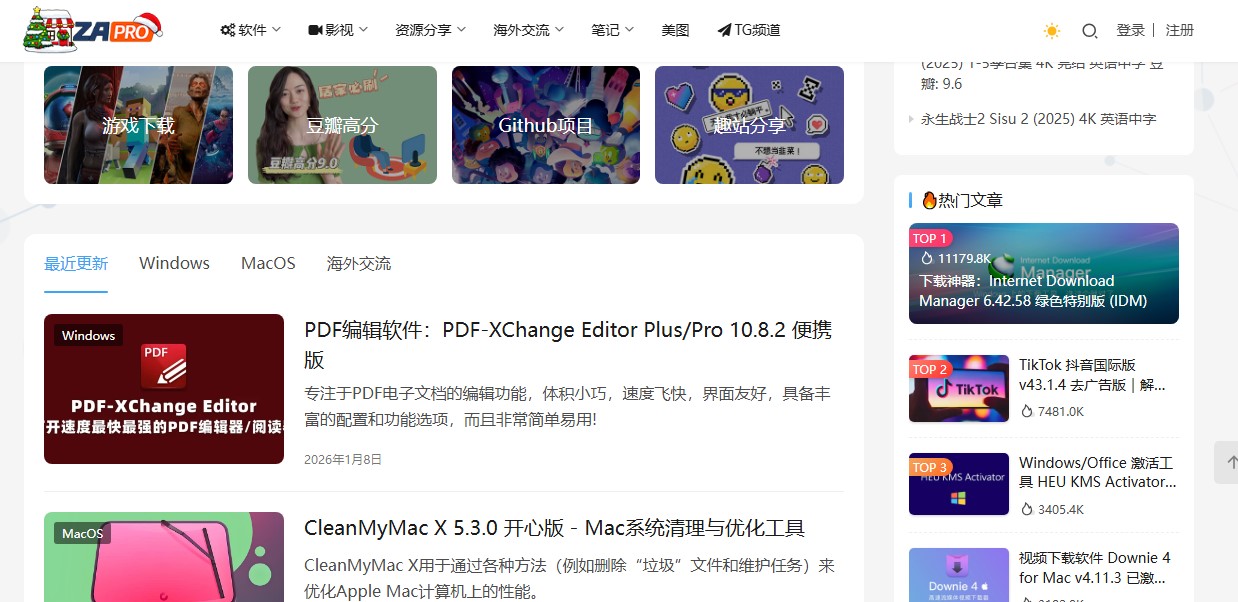Switch to the Windows tab

[174, 263]
